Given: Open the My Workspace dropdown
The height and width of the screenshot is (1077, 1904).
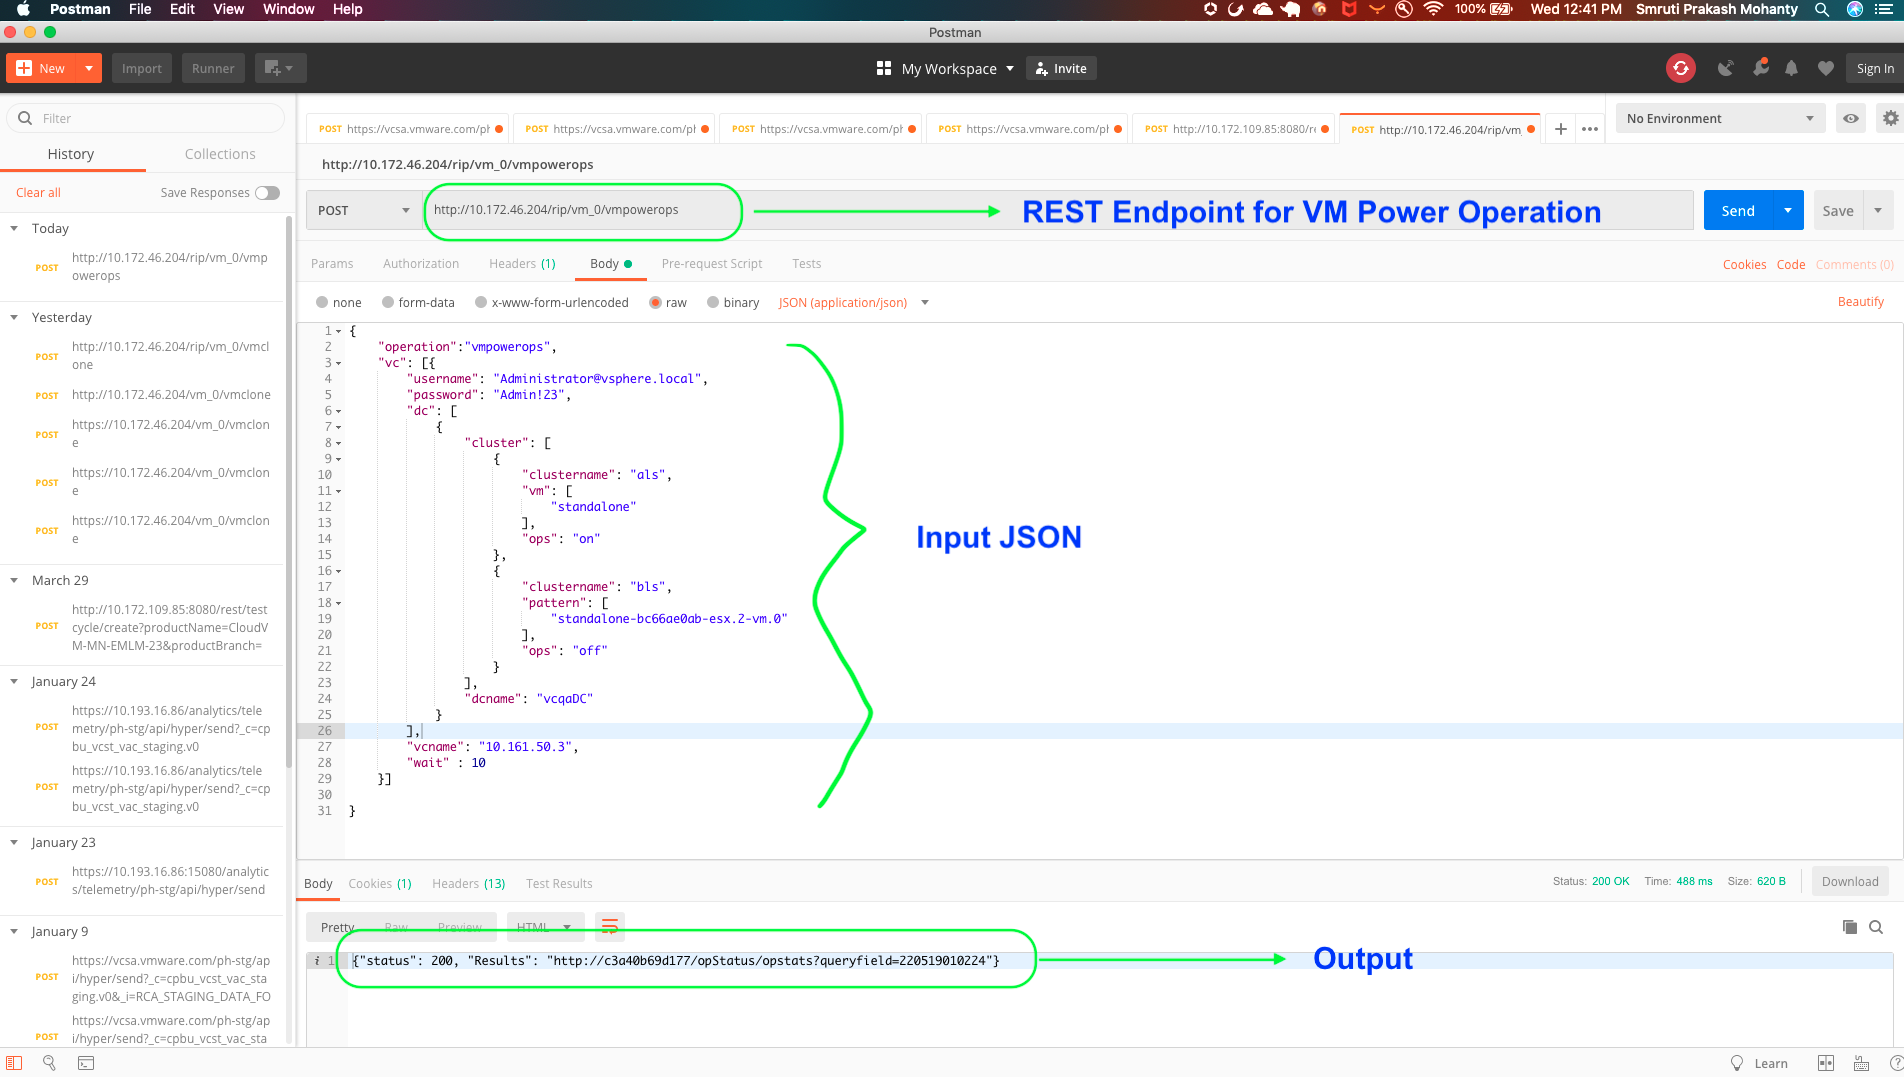Looking at the screenshot, I should (x=958, y=68).
